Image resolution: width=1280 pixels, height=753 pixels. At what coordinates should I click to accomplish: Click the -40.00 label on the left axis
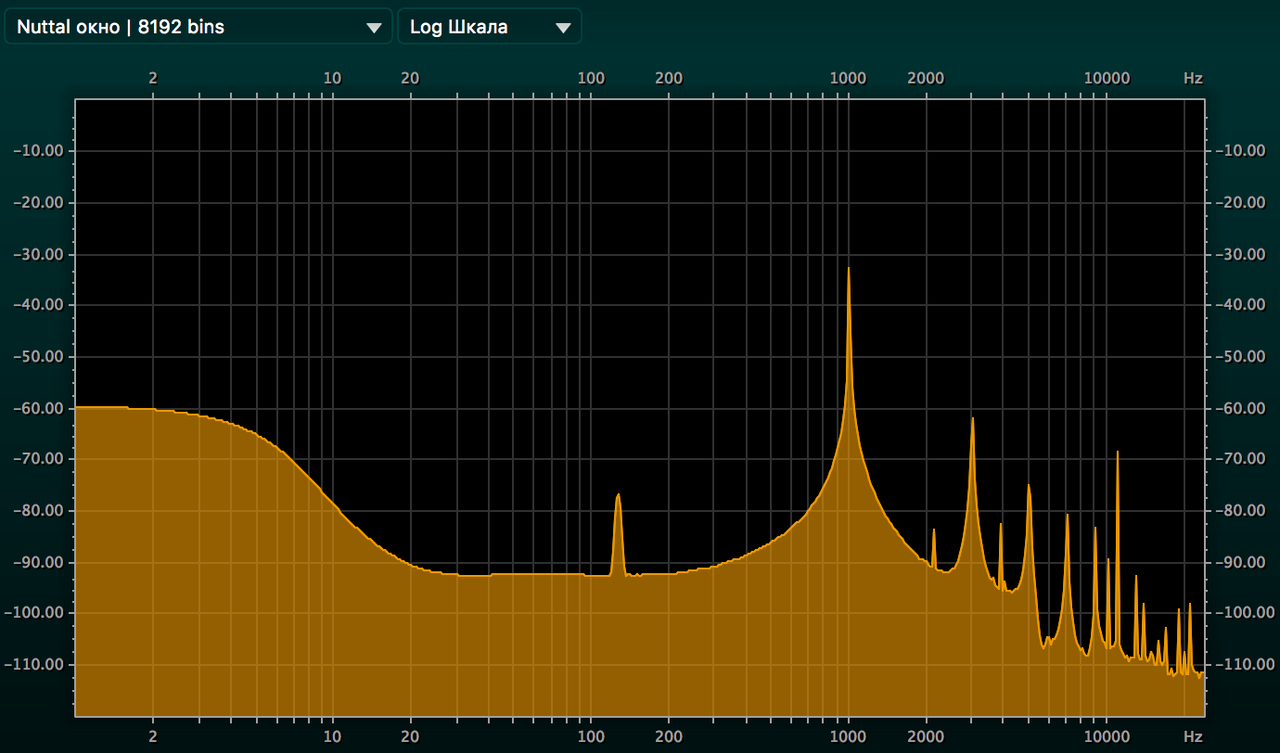click(x=41, y=305)
